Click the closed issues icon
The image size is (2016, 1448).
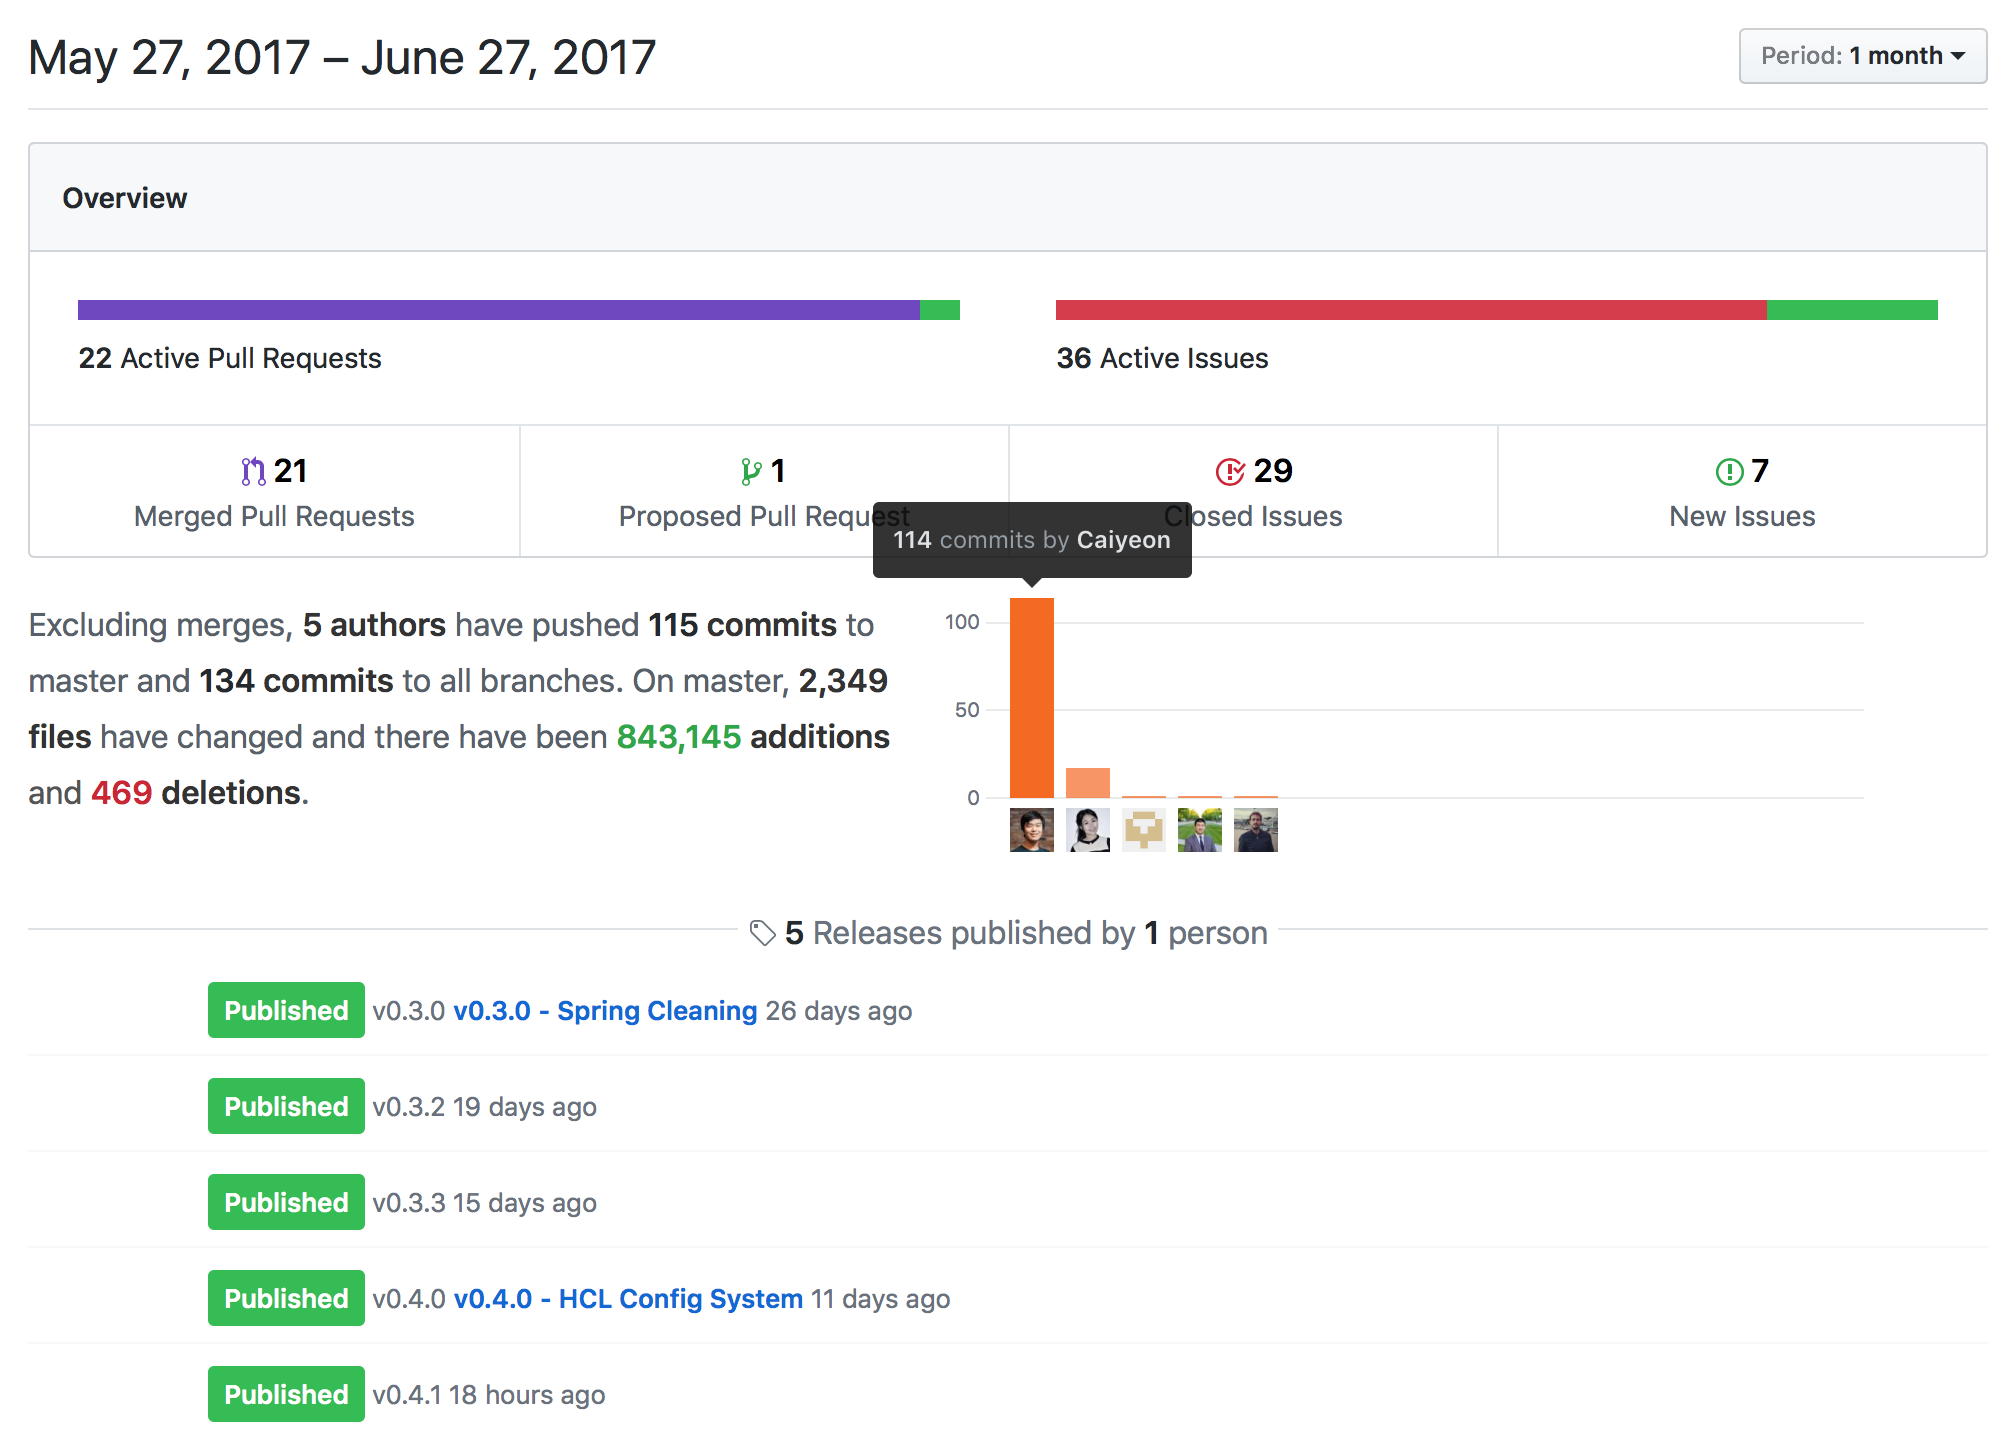point(1229,471)
